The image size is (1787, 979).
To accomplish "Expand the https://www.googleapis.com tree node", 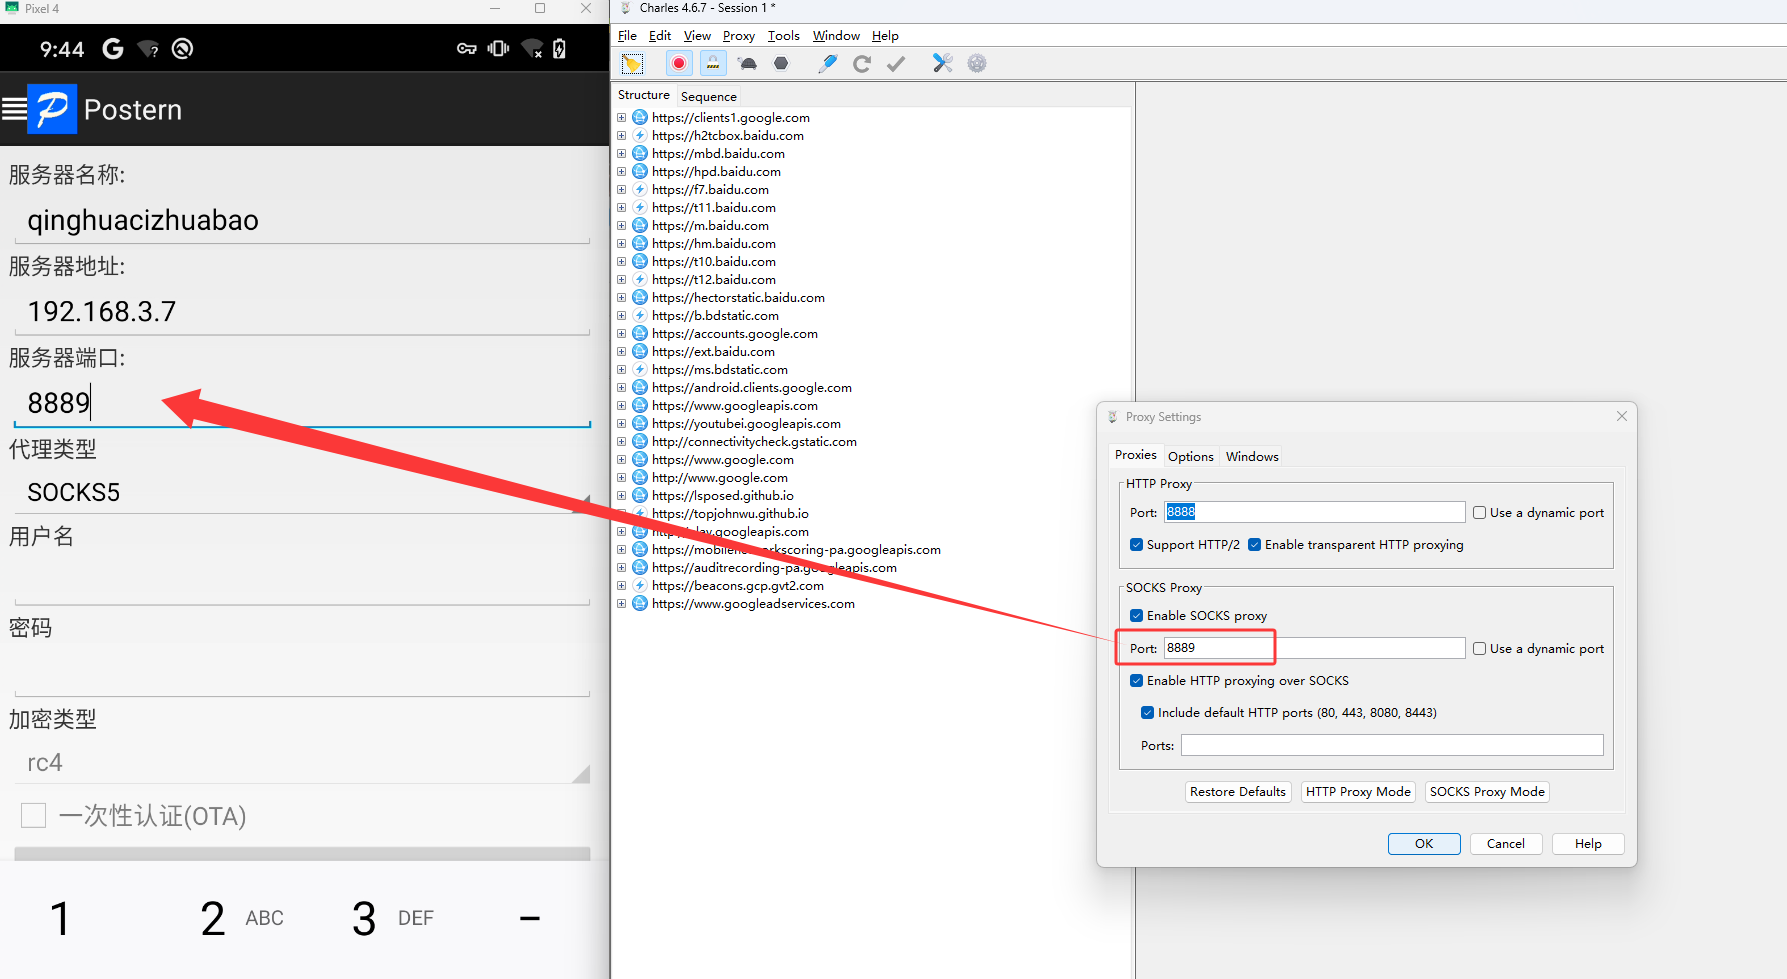I will (622, 406).
